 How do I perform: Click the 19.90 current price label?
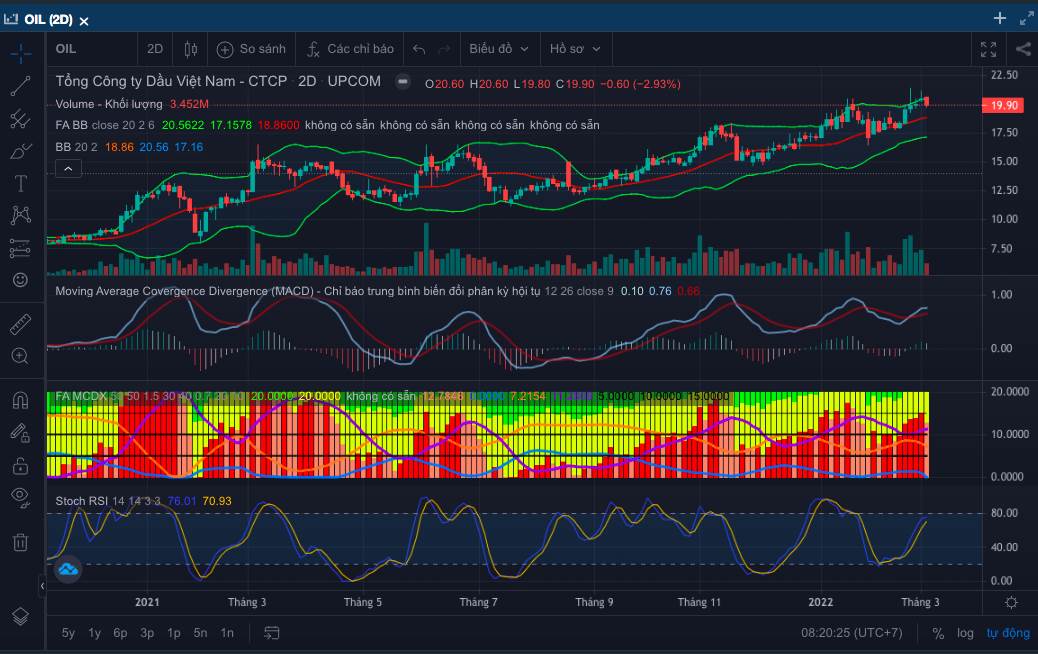(x=1004, y=105)
